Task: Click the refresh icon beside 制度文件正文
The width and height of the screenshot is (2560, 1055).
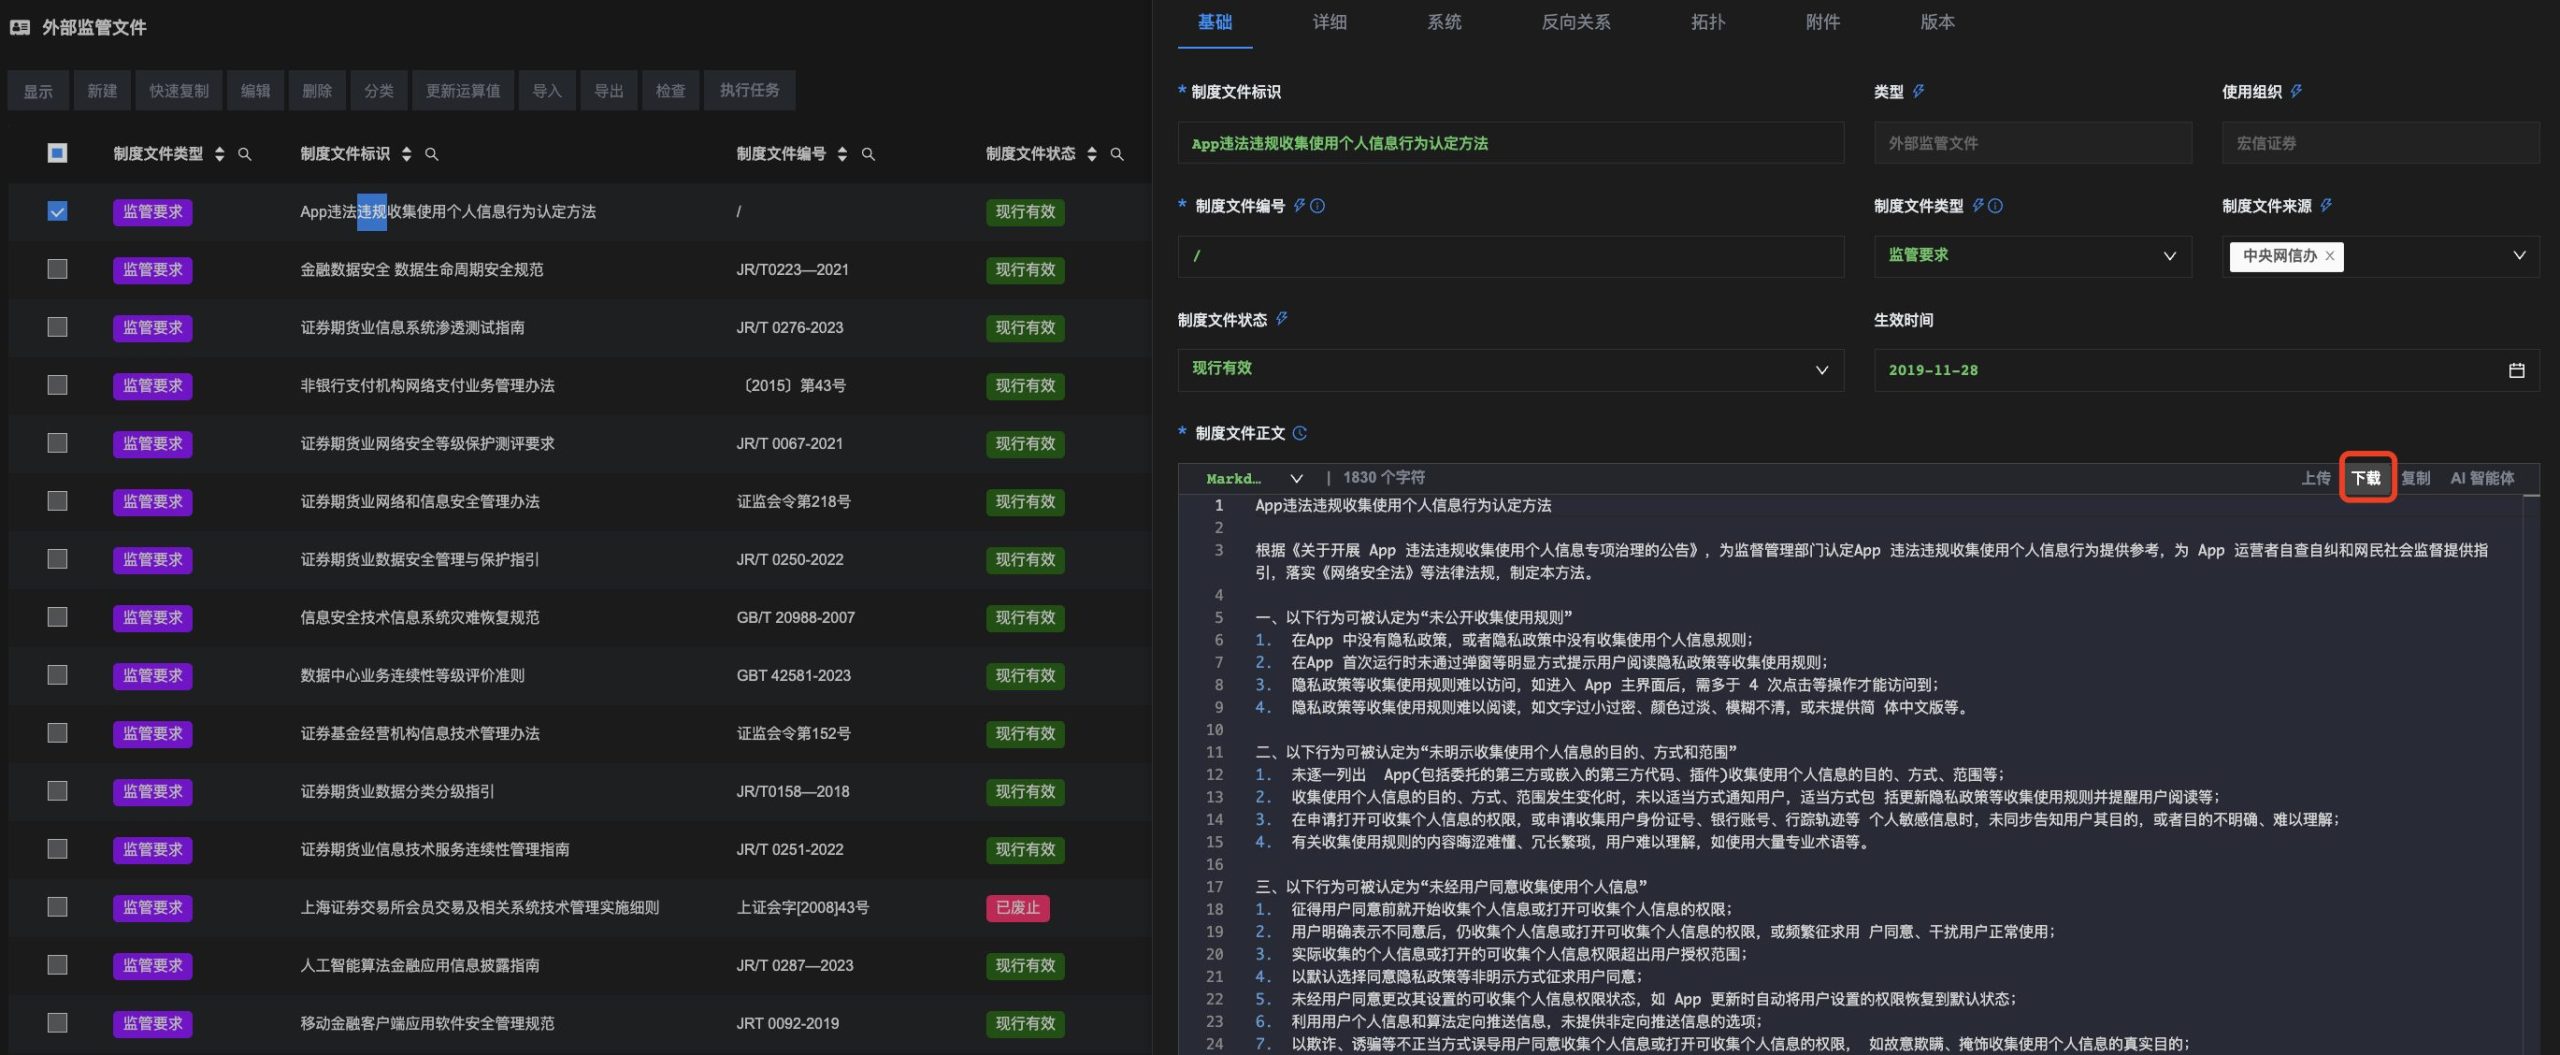Action: [1300, 433]
